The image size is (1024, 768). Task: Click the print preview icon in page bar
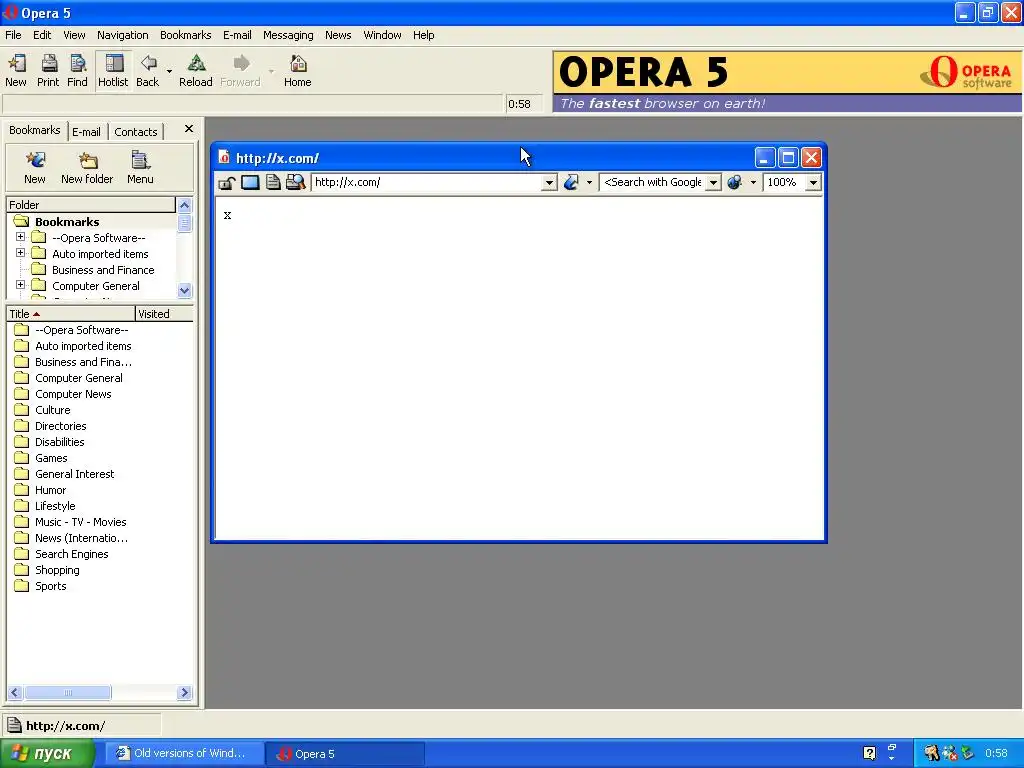(296, 183)
